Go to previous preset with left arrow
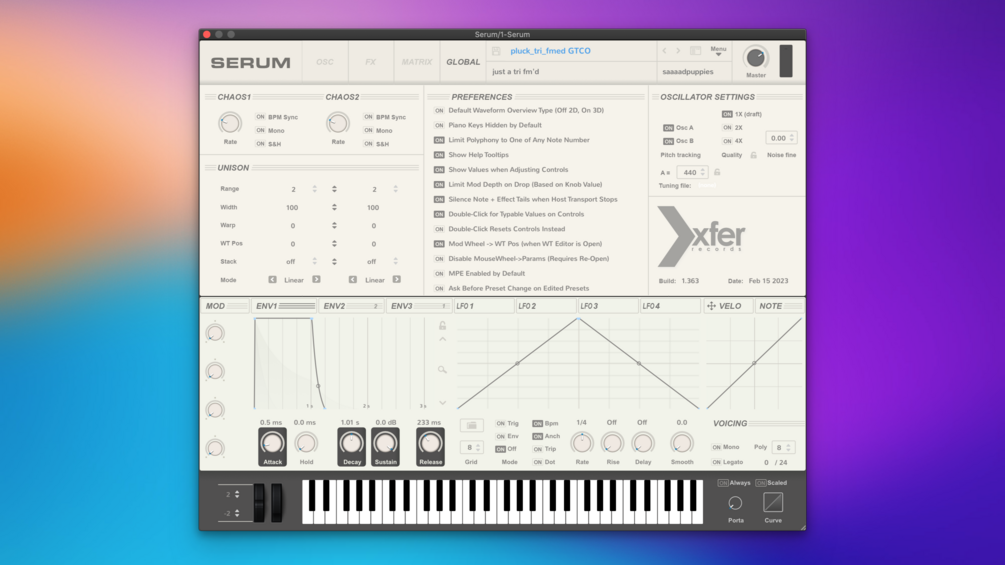This screenshot has width=1005, height=565. (665, 51)
